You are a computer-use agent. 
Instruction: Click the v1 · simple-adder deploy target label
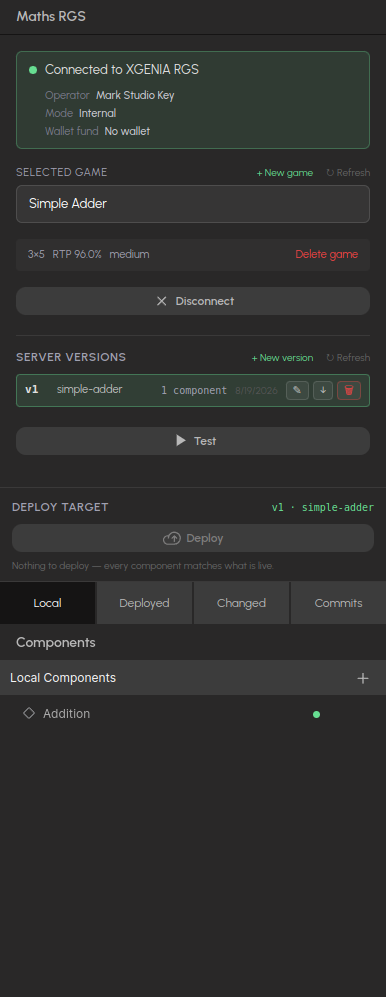click(322, 507)
